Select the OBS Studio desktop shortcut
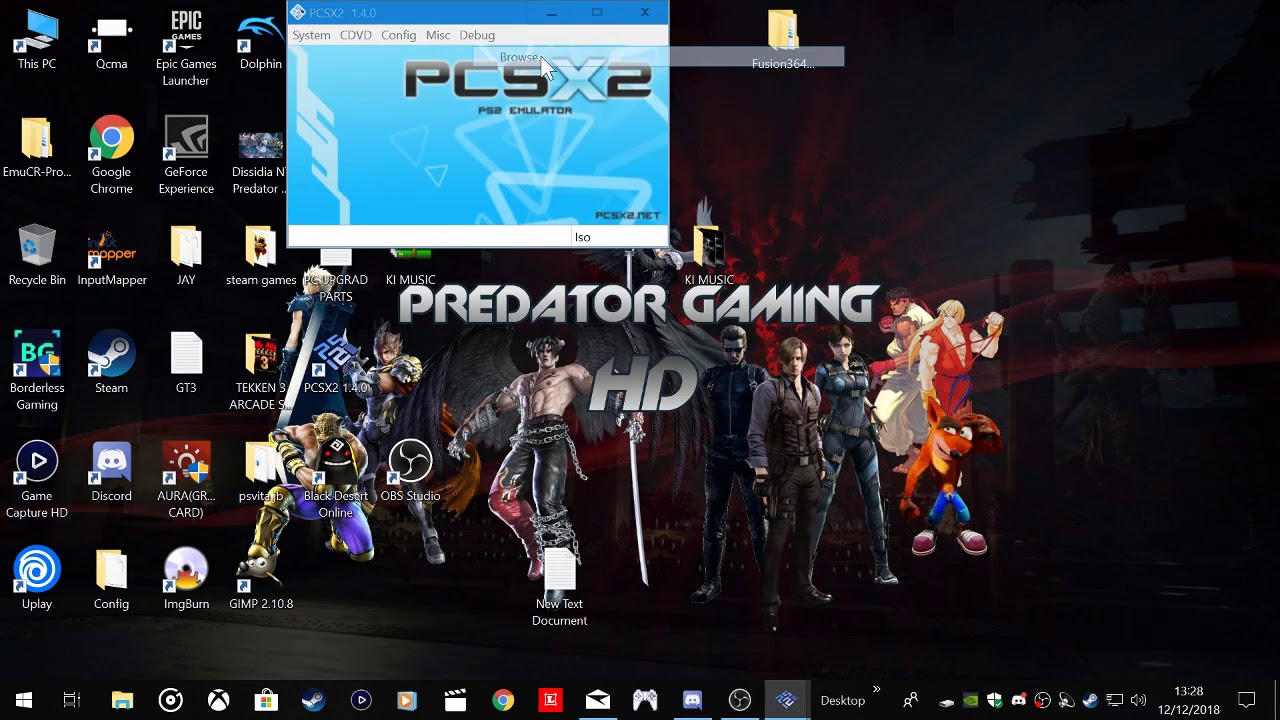This screenshot has height=720, width=1280. pyautogui.click(x=410, y=472)
